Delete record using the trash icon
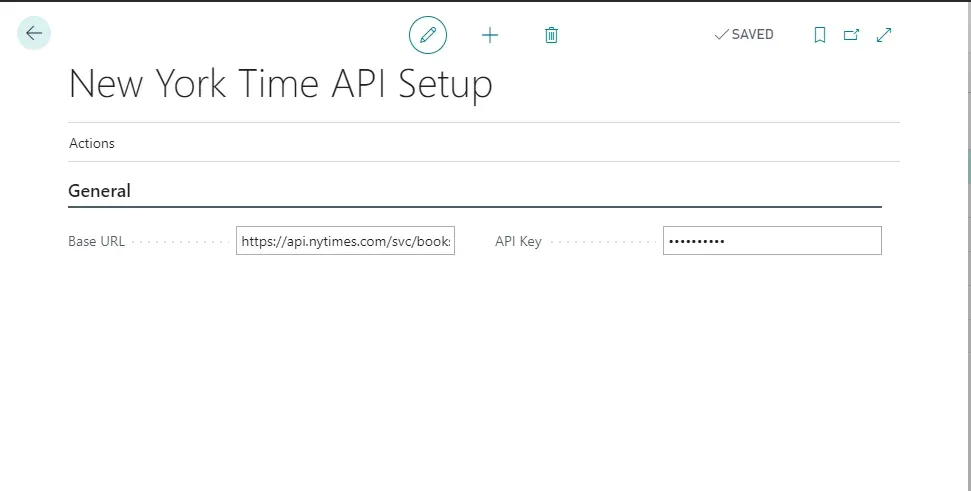 pos(551,35)
